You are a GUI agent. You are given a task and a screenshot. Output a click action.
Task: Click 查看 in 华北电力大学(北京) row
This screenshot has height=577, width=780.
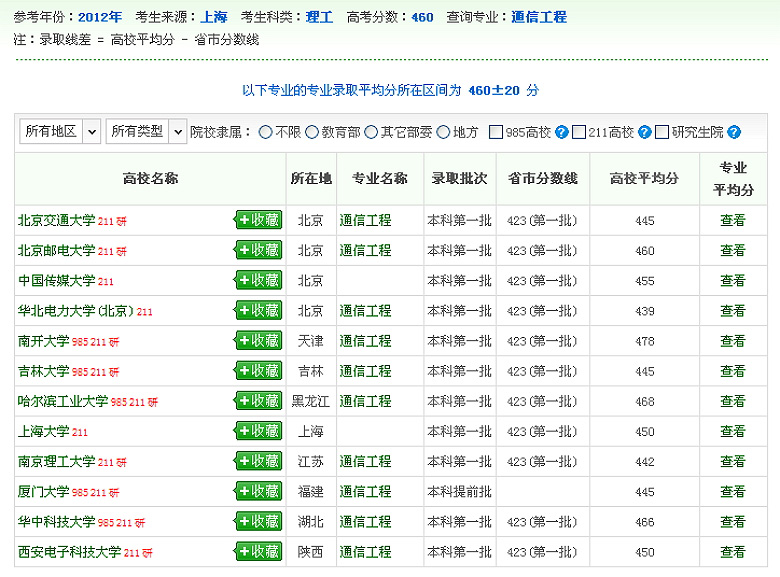[x=733, y=311]
